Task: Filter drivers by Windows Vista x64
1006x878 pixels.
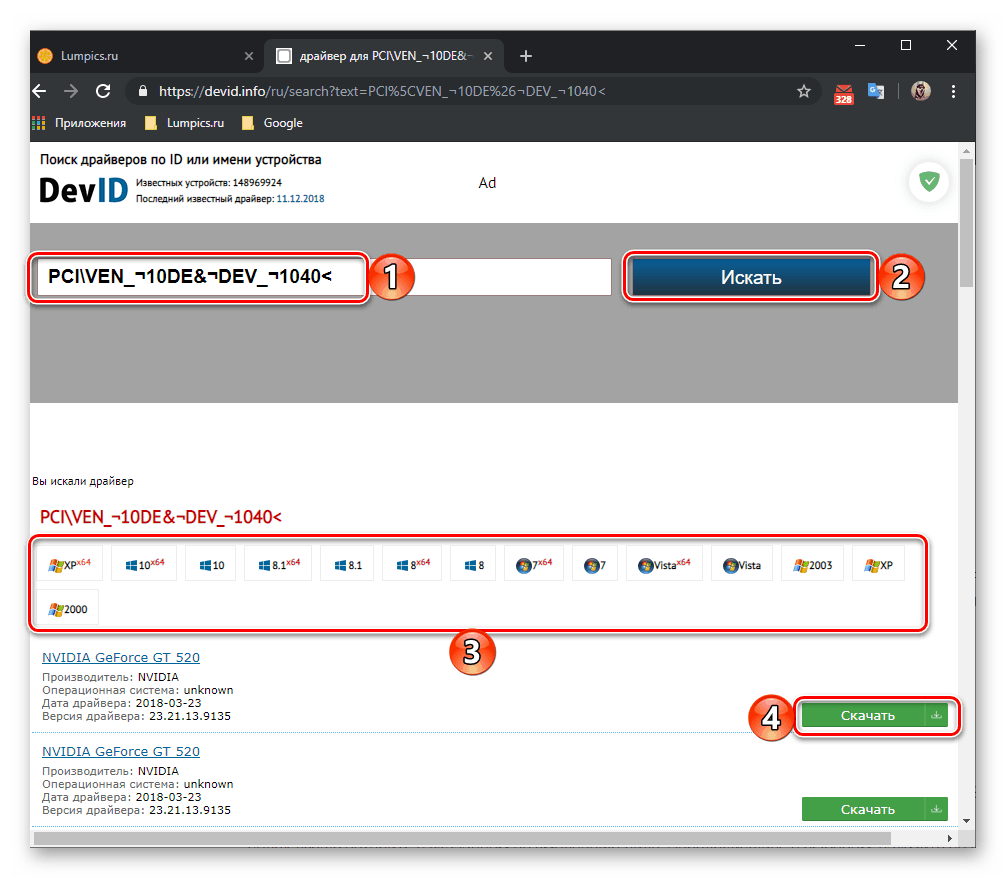Action: (x=664, y=565)
